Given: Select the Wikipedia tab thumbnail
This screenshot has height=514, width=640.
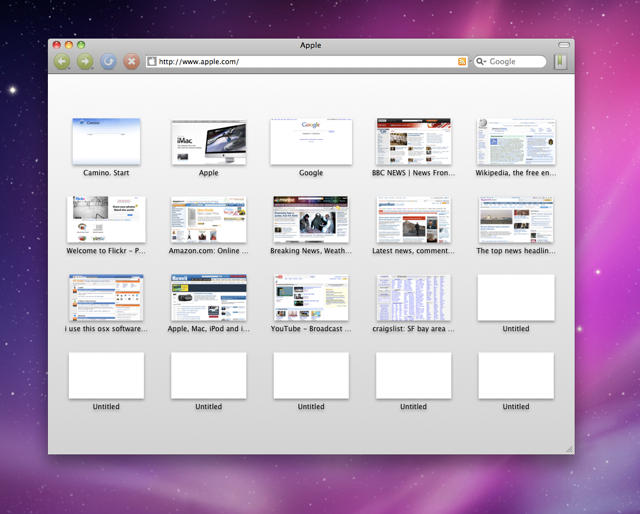Looking at the screenshot, I should [516, 142].
